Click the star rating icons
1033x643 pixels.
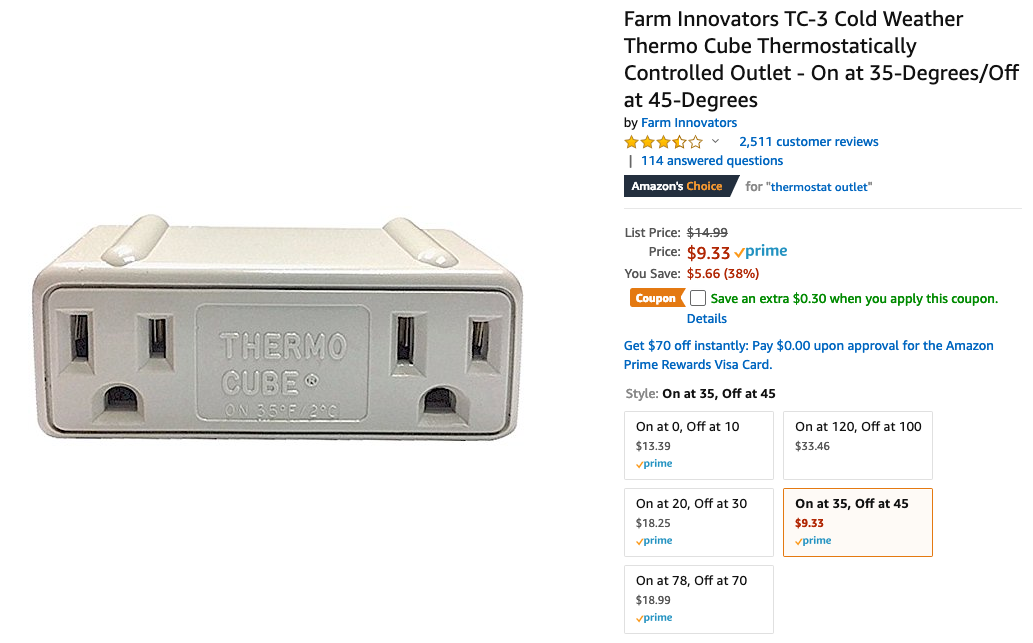(663, 142)
